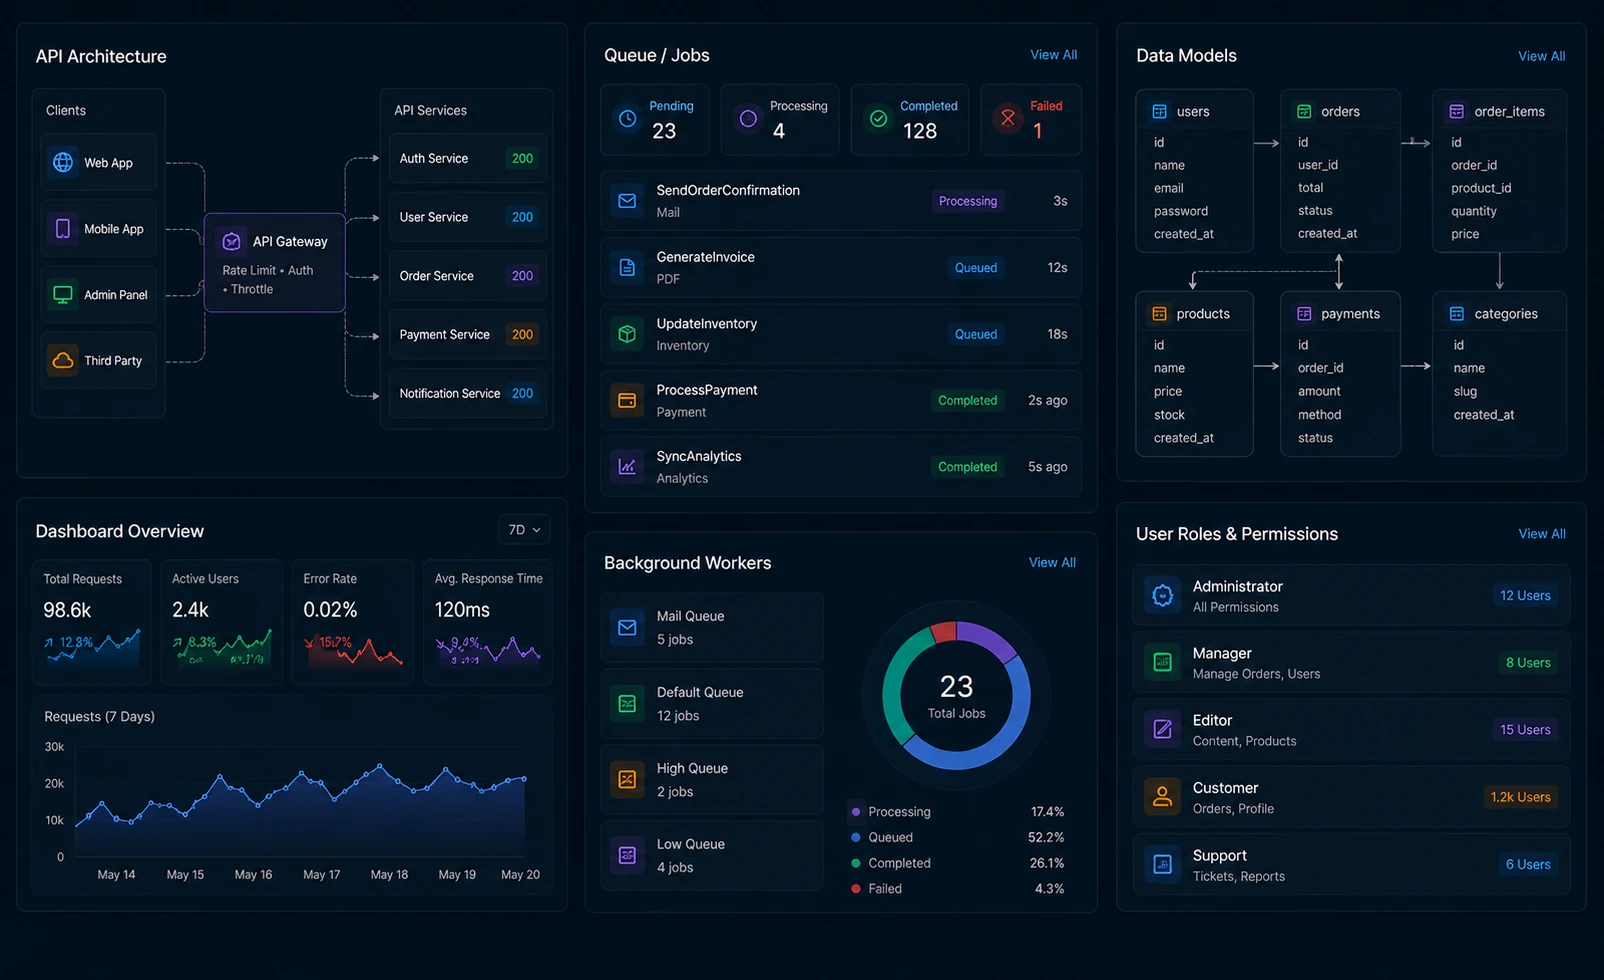Click the Third Party cloud icon

tap(63, 360)
